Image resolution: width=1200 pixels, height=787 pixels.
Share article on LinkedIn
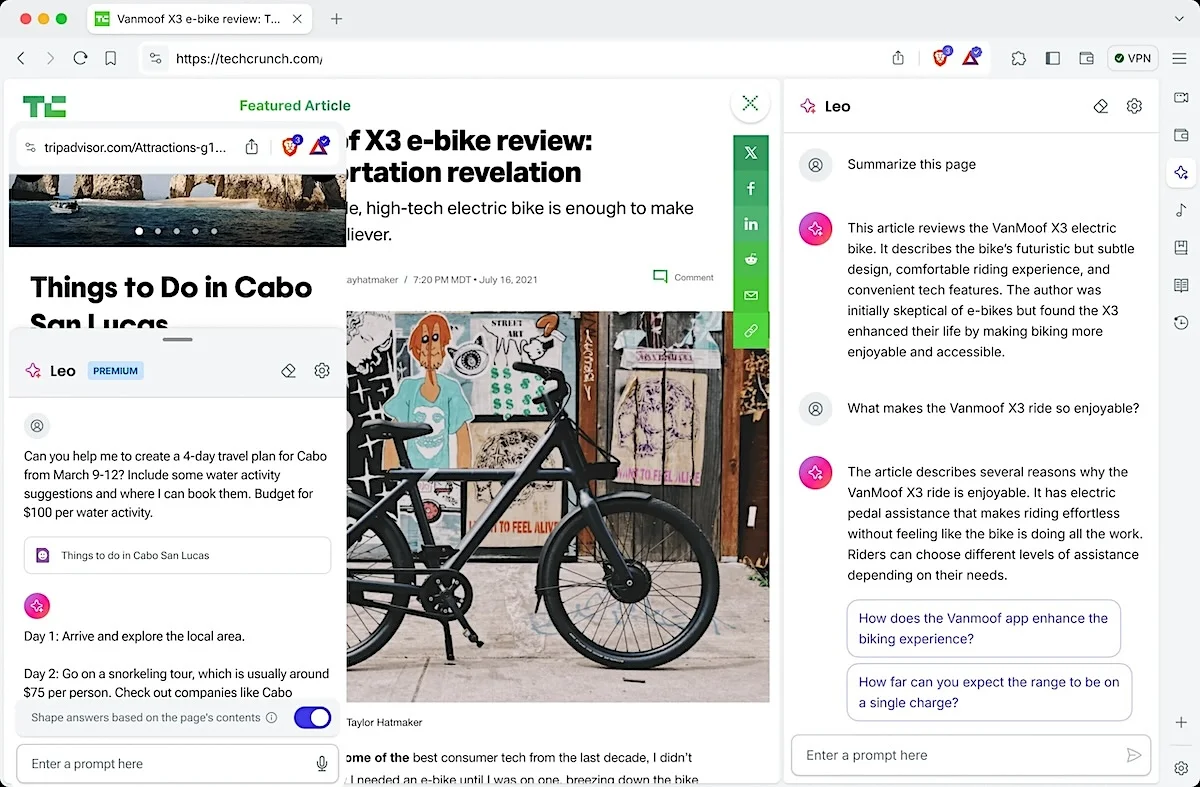tap(751, 224)
